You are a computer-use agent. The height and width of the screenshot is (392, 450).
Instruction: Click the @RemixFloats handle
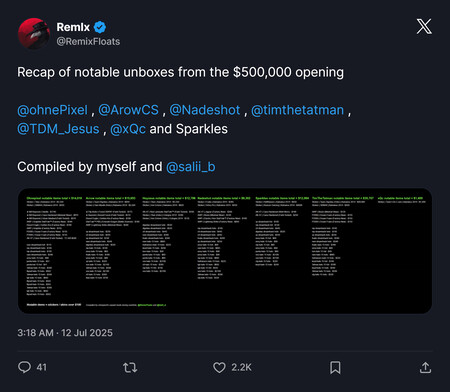[88, 42]
